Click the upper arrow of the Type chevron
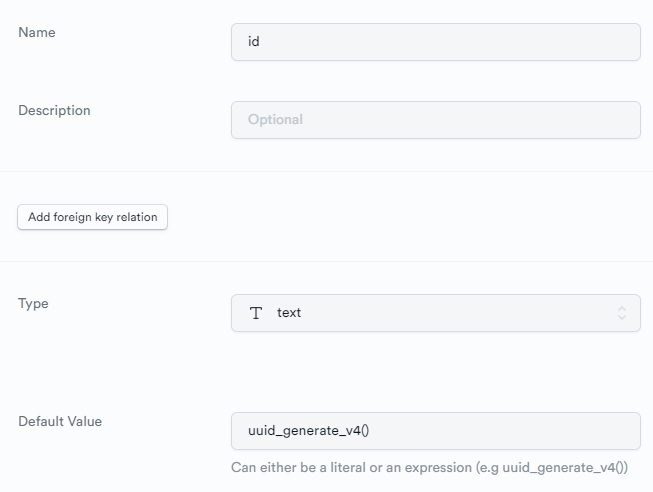 pos(622,309)
